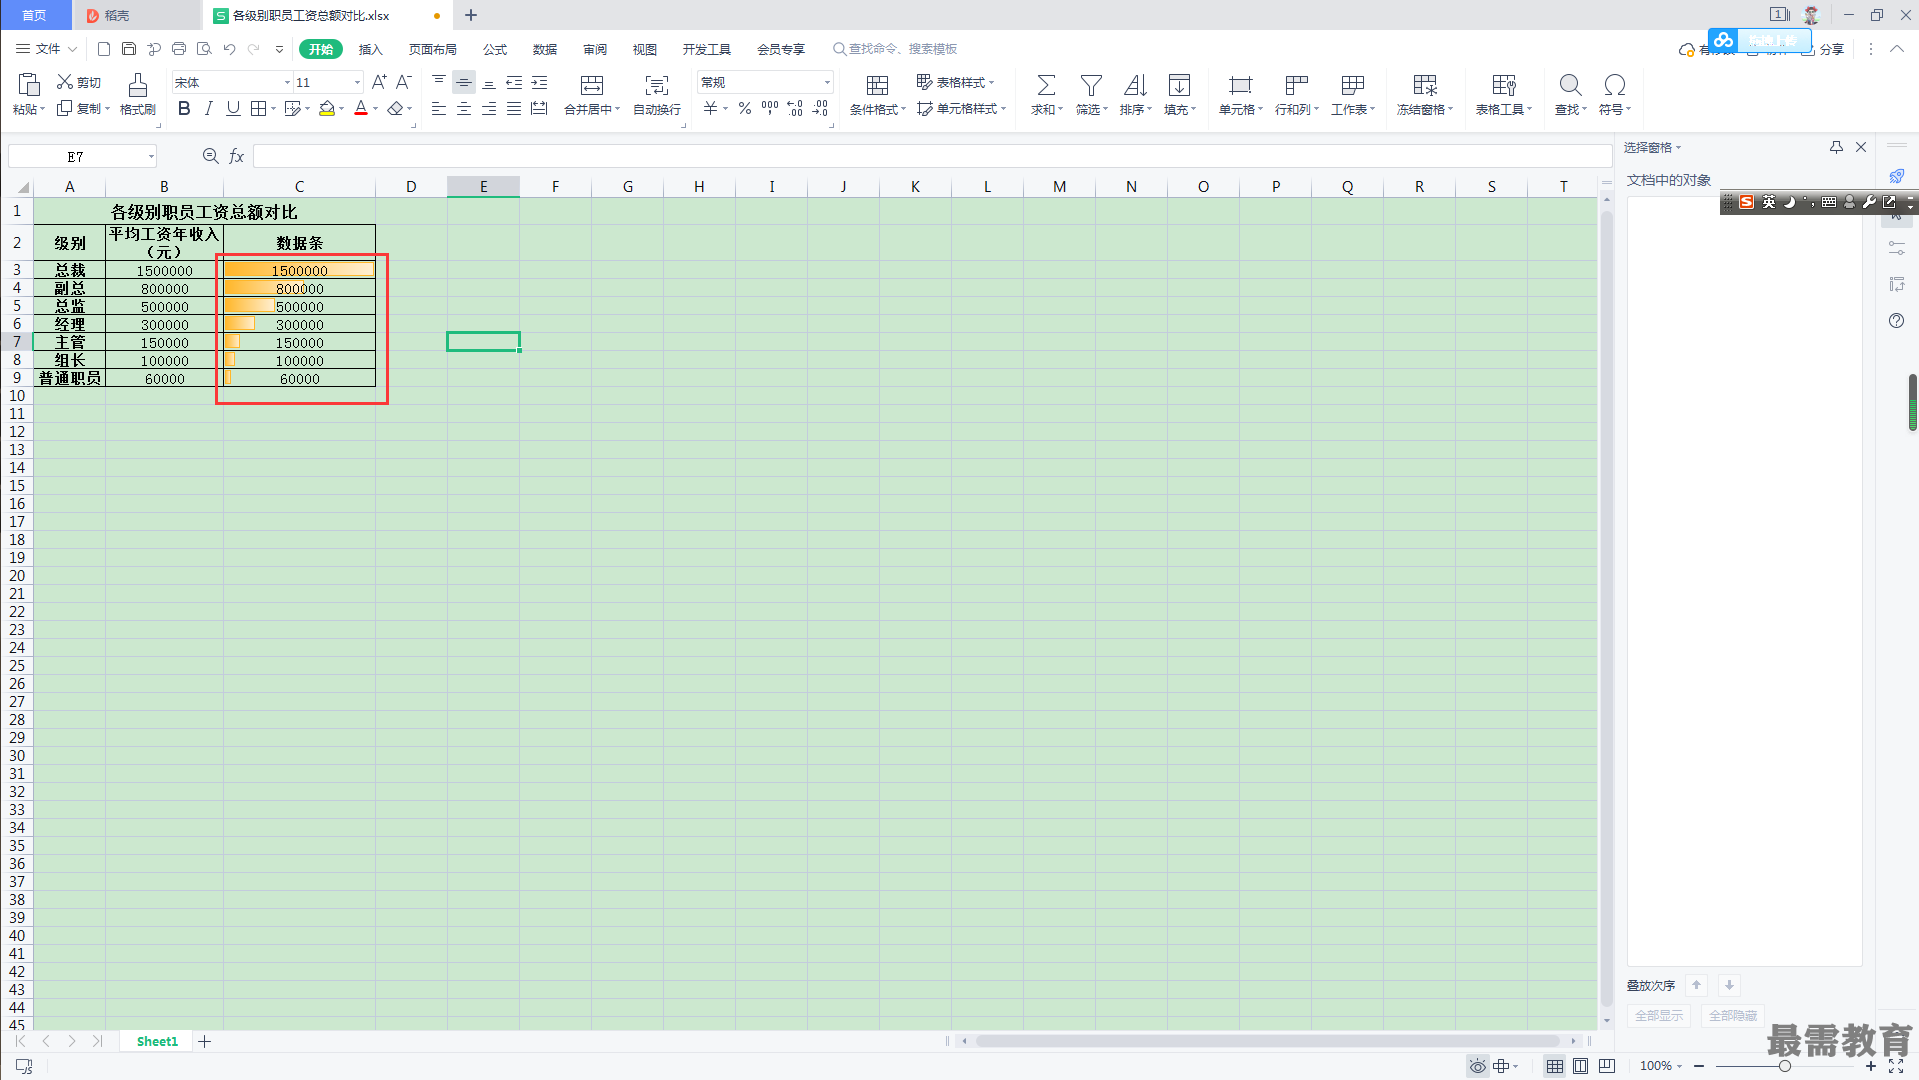Click the red font color swatch
Screen dimensions: 1919x1080
click(x=361, y=108)
